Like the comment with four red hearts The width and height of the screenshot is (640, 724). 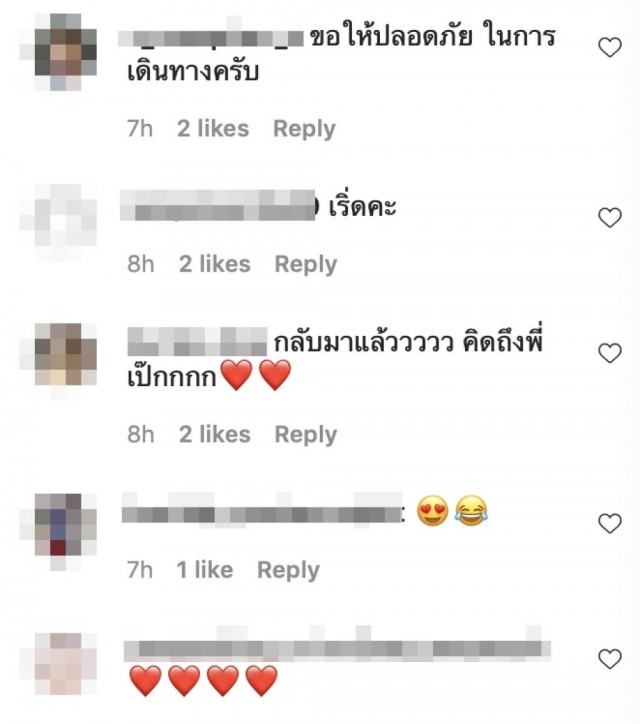coord(610,659)
